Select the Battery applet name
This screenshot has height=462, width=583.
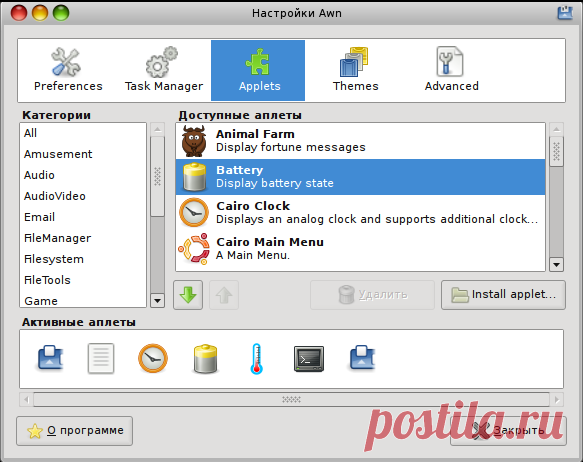(x=239, y=170)
